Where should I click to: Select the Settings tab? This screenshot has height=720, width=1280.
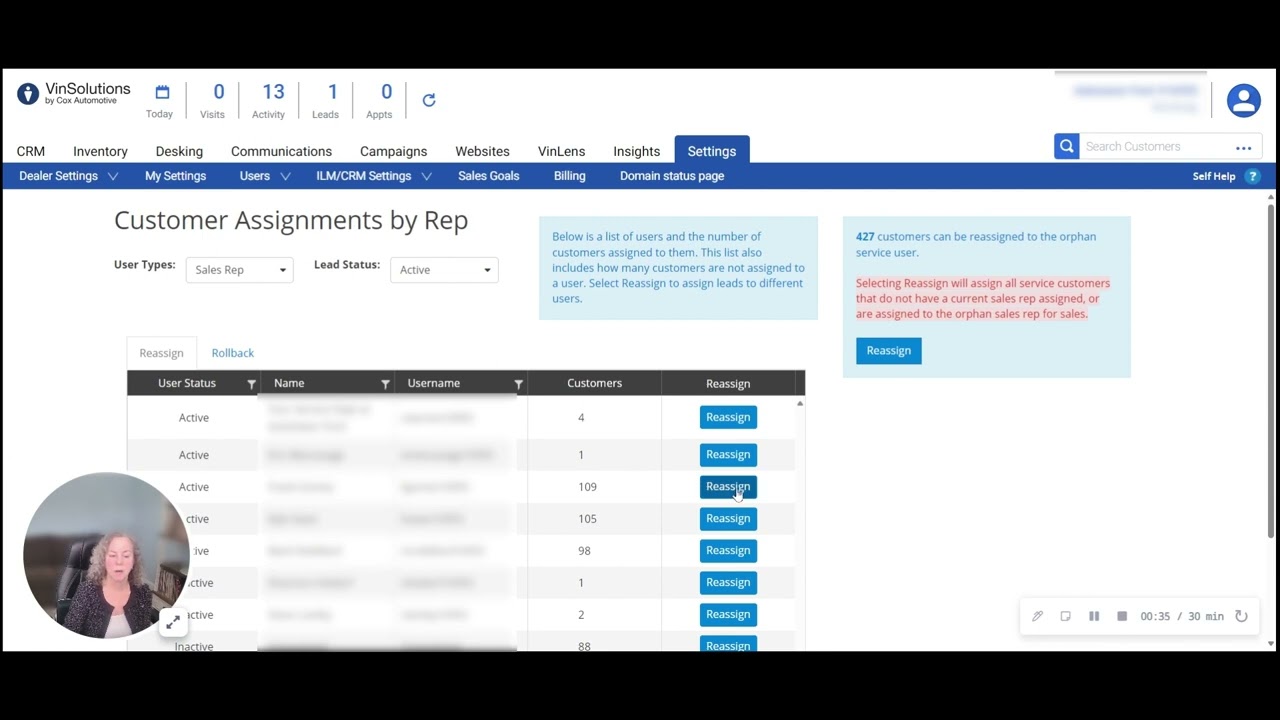(x=712, y=150)
